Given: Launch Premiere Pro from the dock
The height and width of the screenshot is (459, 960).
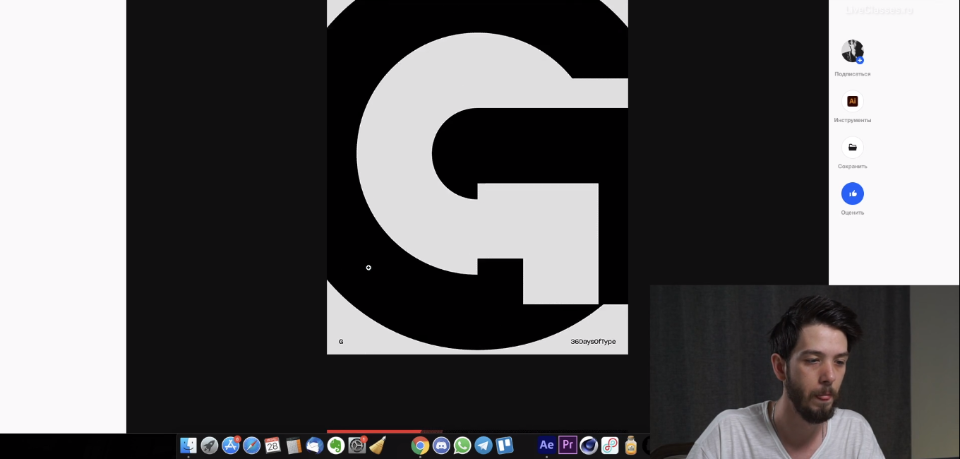Looking at the screenshot, I should 568,445.
